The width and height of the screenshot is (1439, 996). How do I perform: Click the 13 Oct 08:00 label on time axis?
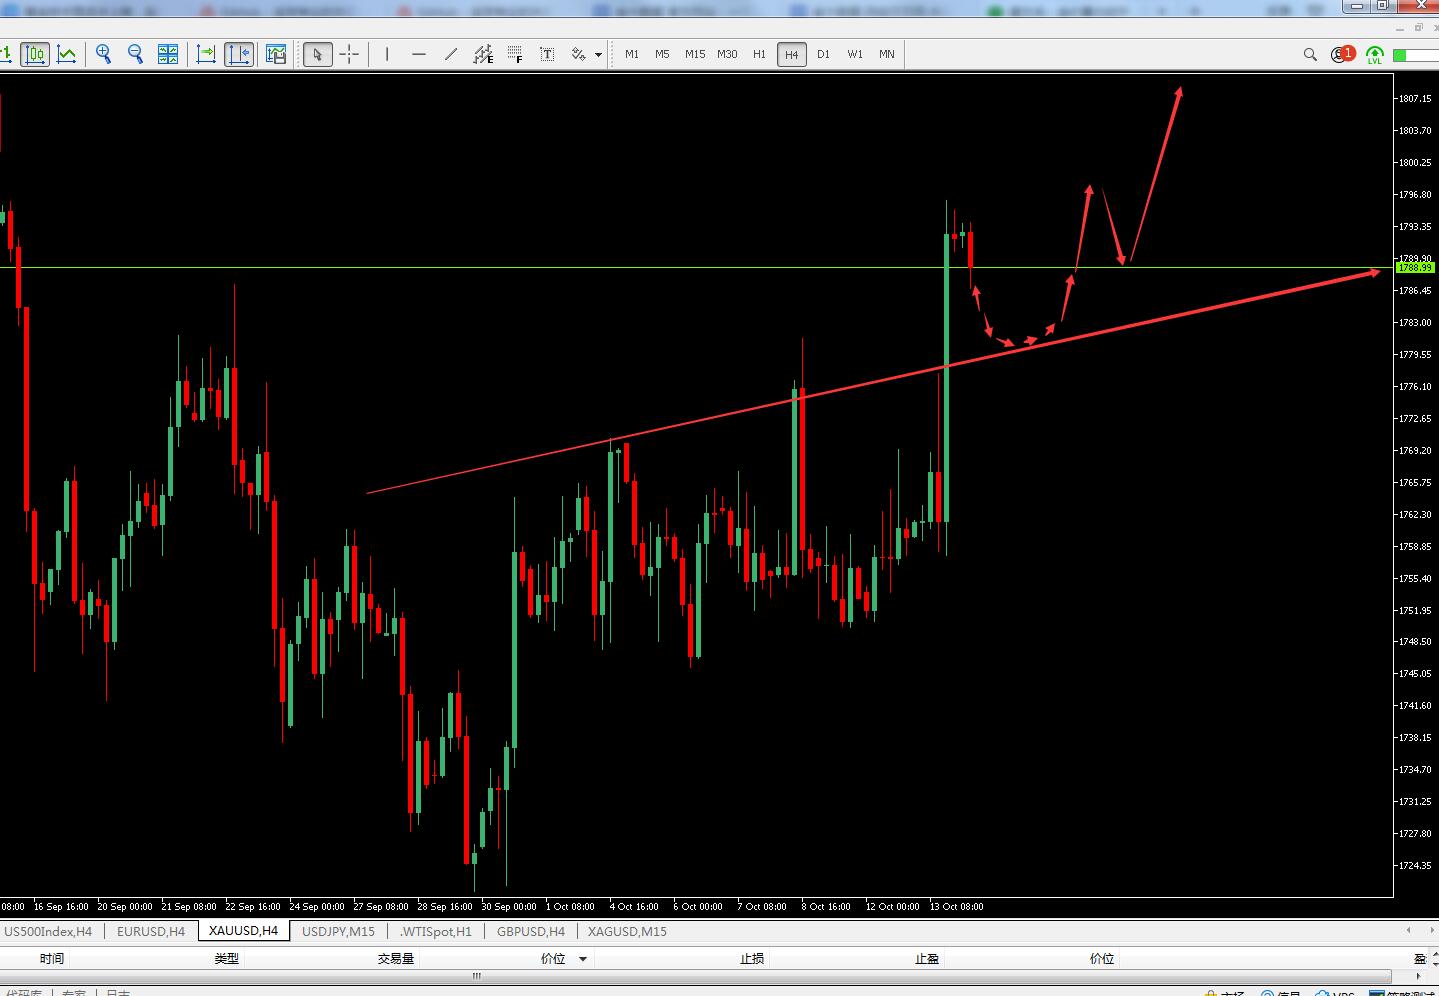(x=957, y=907)
